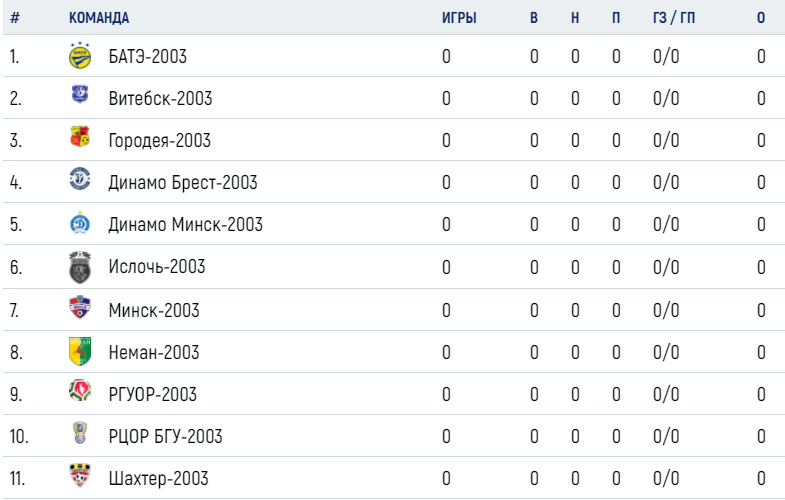
Task: Click the ГЗ / ГП column header
Action: tap(674, 18)
